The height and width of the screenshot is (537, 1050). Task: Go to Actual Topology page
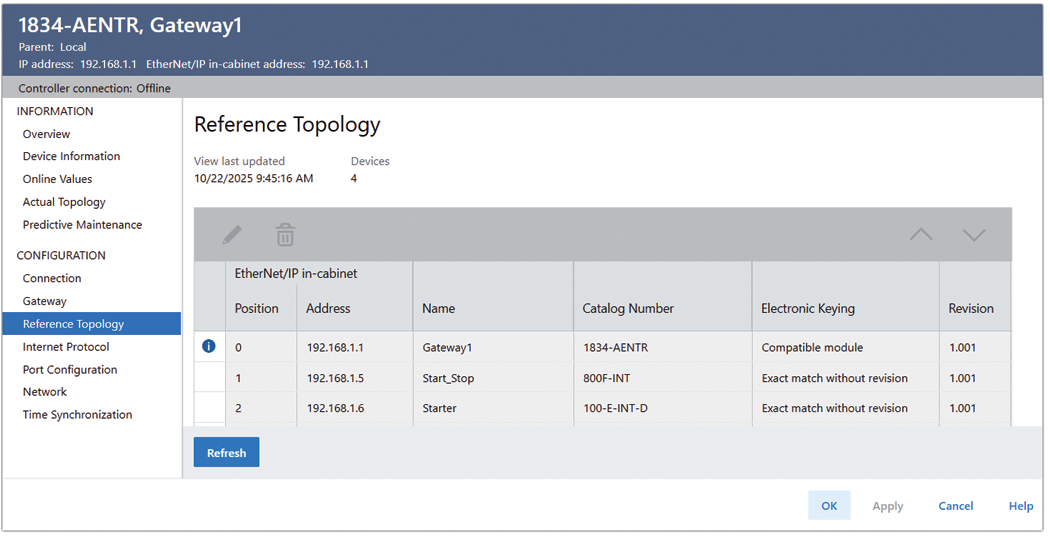coord(64,202)
